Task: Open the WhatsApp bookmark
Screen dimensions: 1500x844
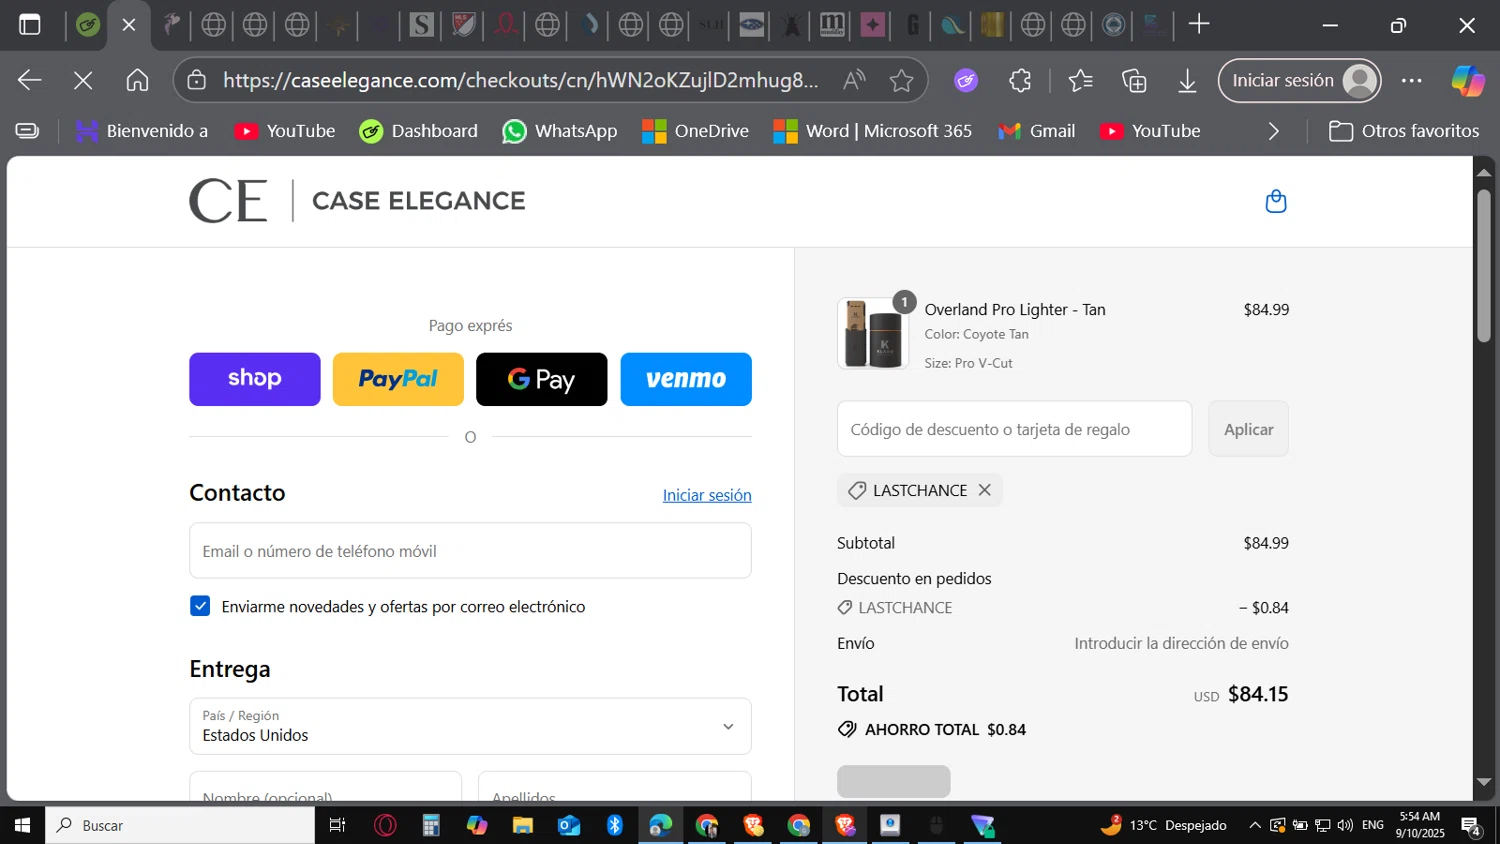Action: tap(560, 131)
